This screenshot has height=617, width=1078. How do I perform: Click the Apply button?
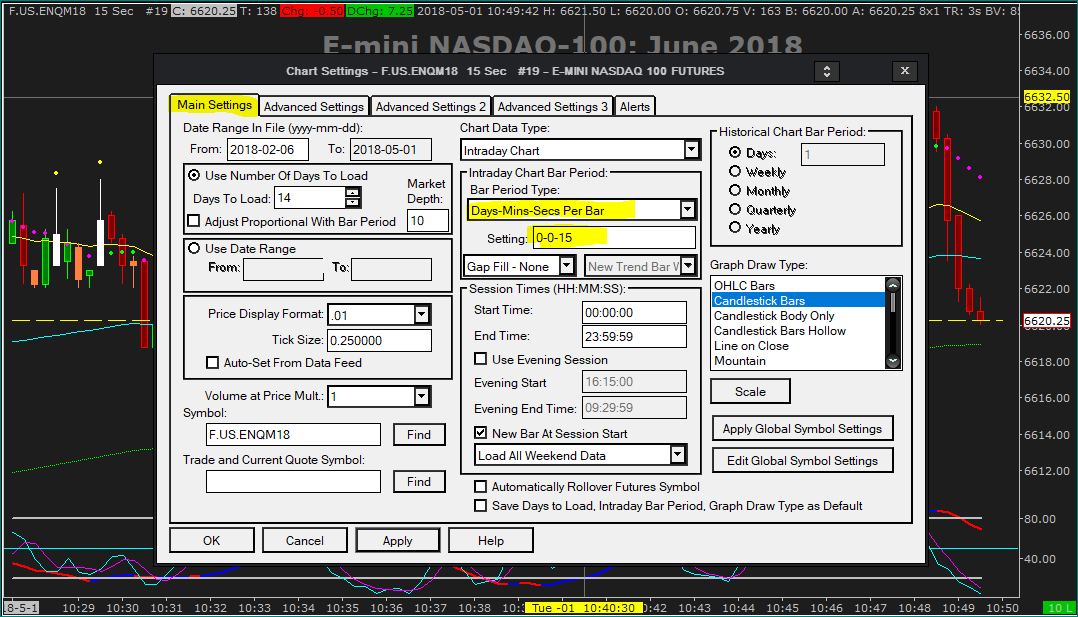[x=397, y=541]
